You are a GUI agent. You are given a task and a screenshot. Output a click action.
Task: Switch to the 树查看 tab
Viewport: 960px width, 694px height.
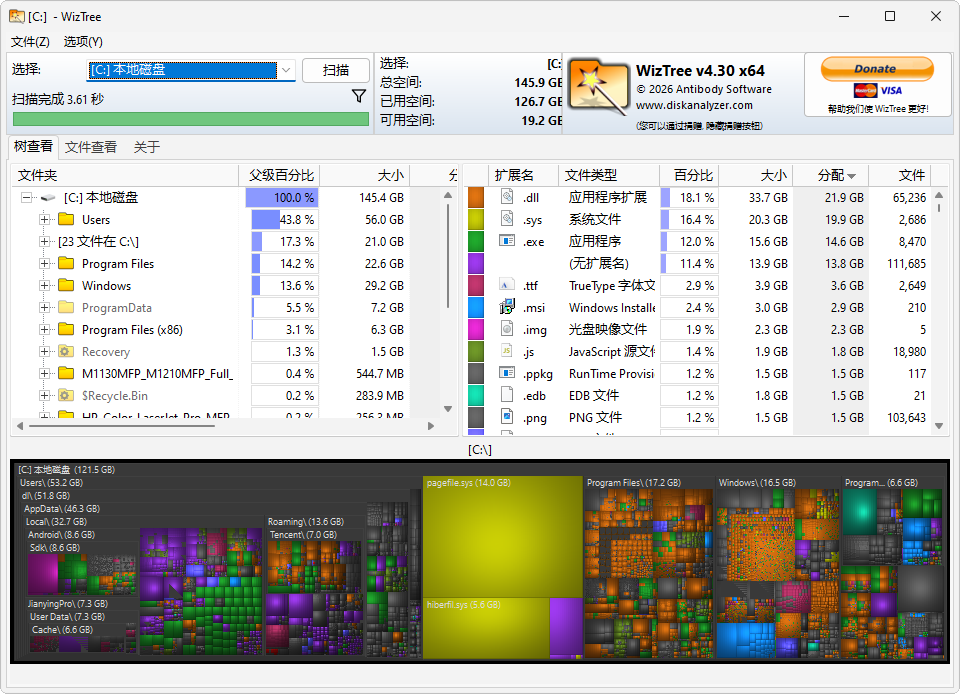click(x=33, y=147)
